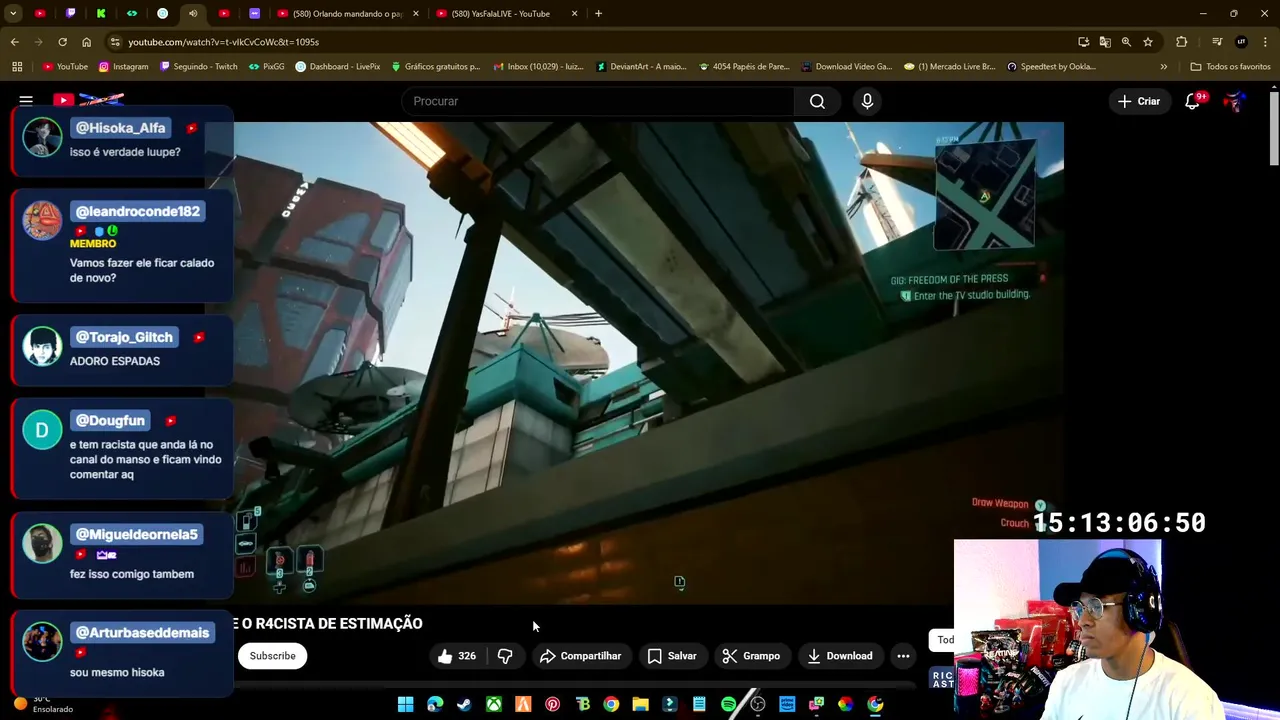
Task: Open the PixGG bookmark
Action: [x=266, y=67]
